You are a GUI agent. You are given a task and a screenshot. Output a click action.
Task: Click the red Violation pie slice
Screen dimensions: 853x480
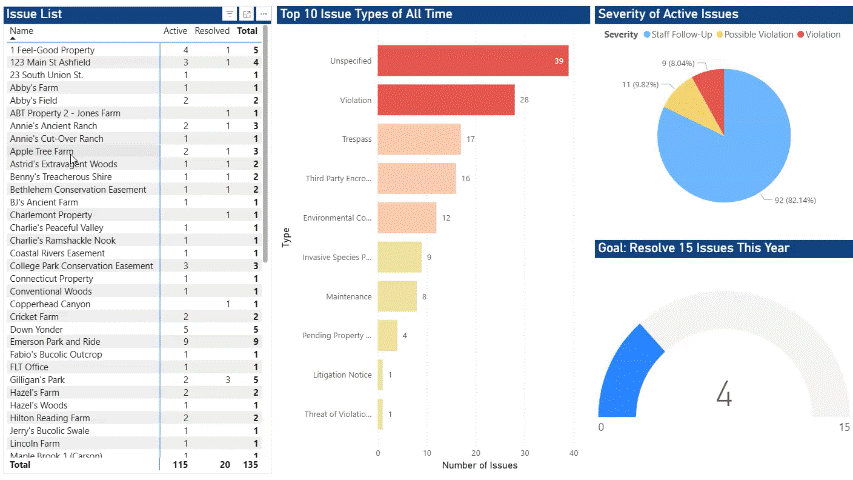point(713,95)
